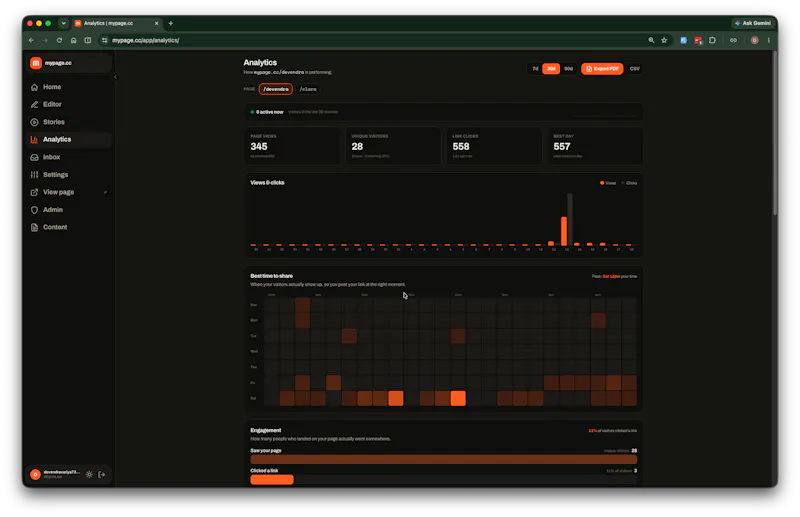Export analytics as PDF
This screenshot has width=800, height=517.
click(x=602, y=68)
